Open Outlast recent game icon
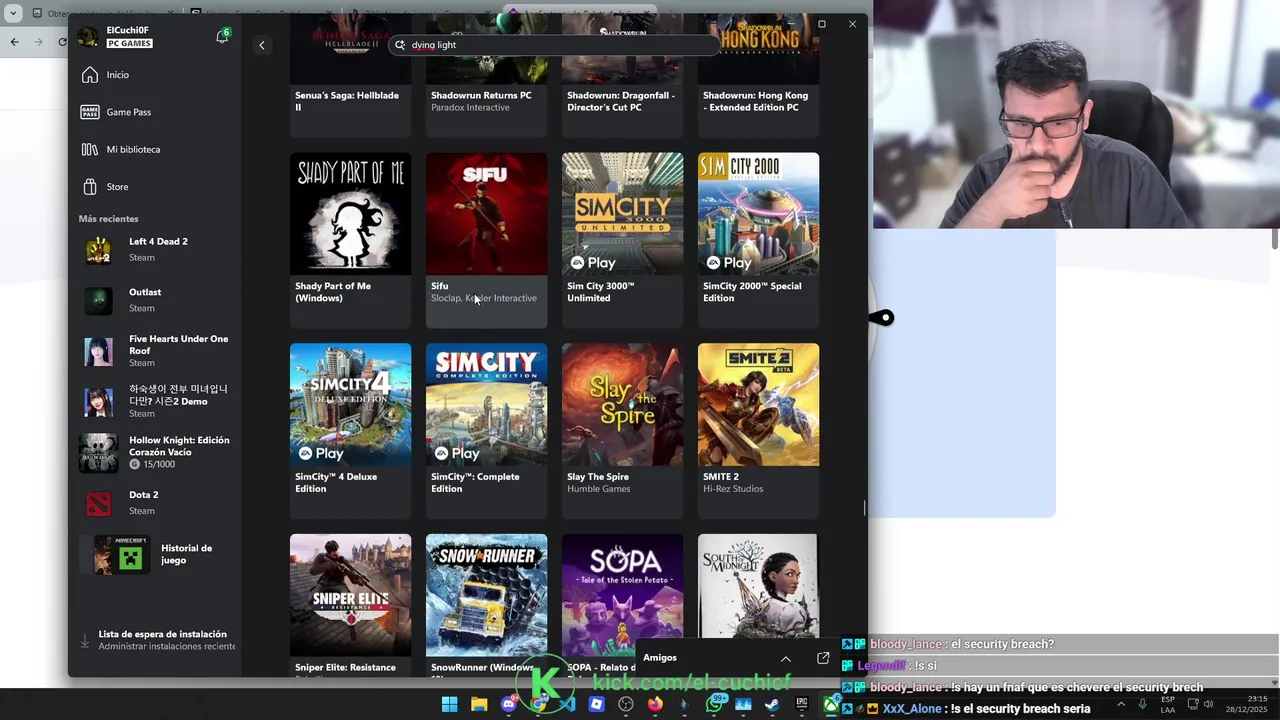The height and width of the screenshot is (720, 1280). pyautogui.click(x=98, y=300)
